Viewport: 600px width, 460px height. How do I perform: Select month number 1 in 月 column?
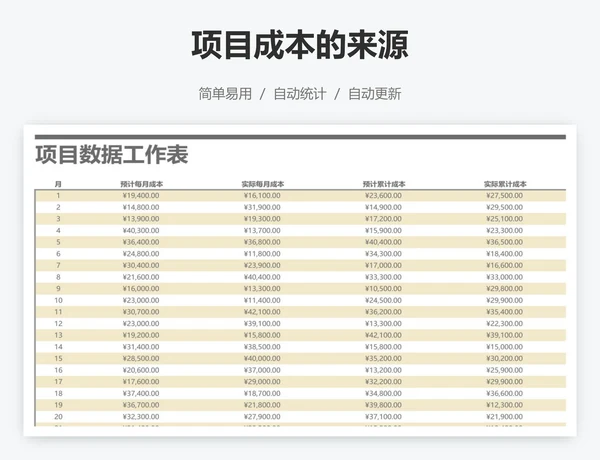(x=58, y=196)
